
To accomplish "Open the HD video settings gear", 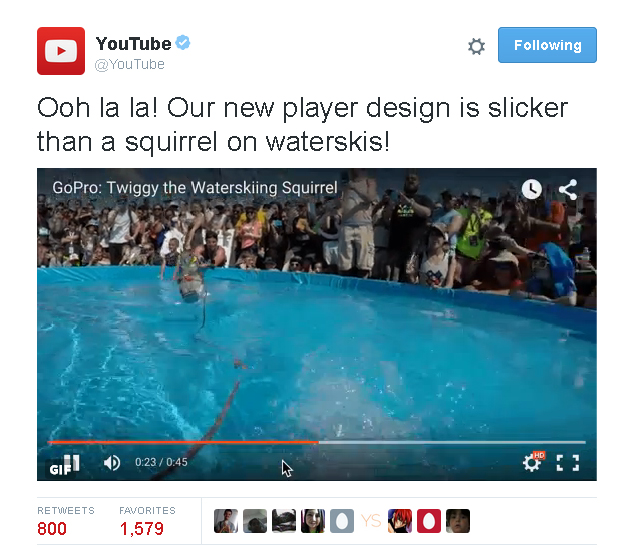I will [533, 462].
